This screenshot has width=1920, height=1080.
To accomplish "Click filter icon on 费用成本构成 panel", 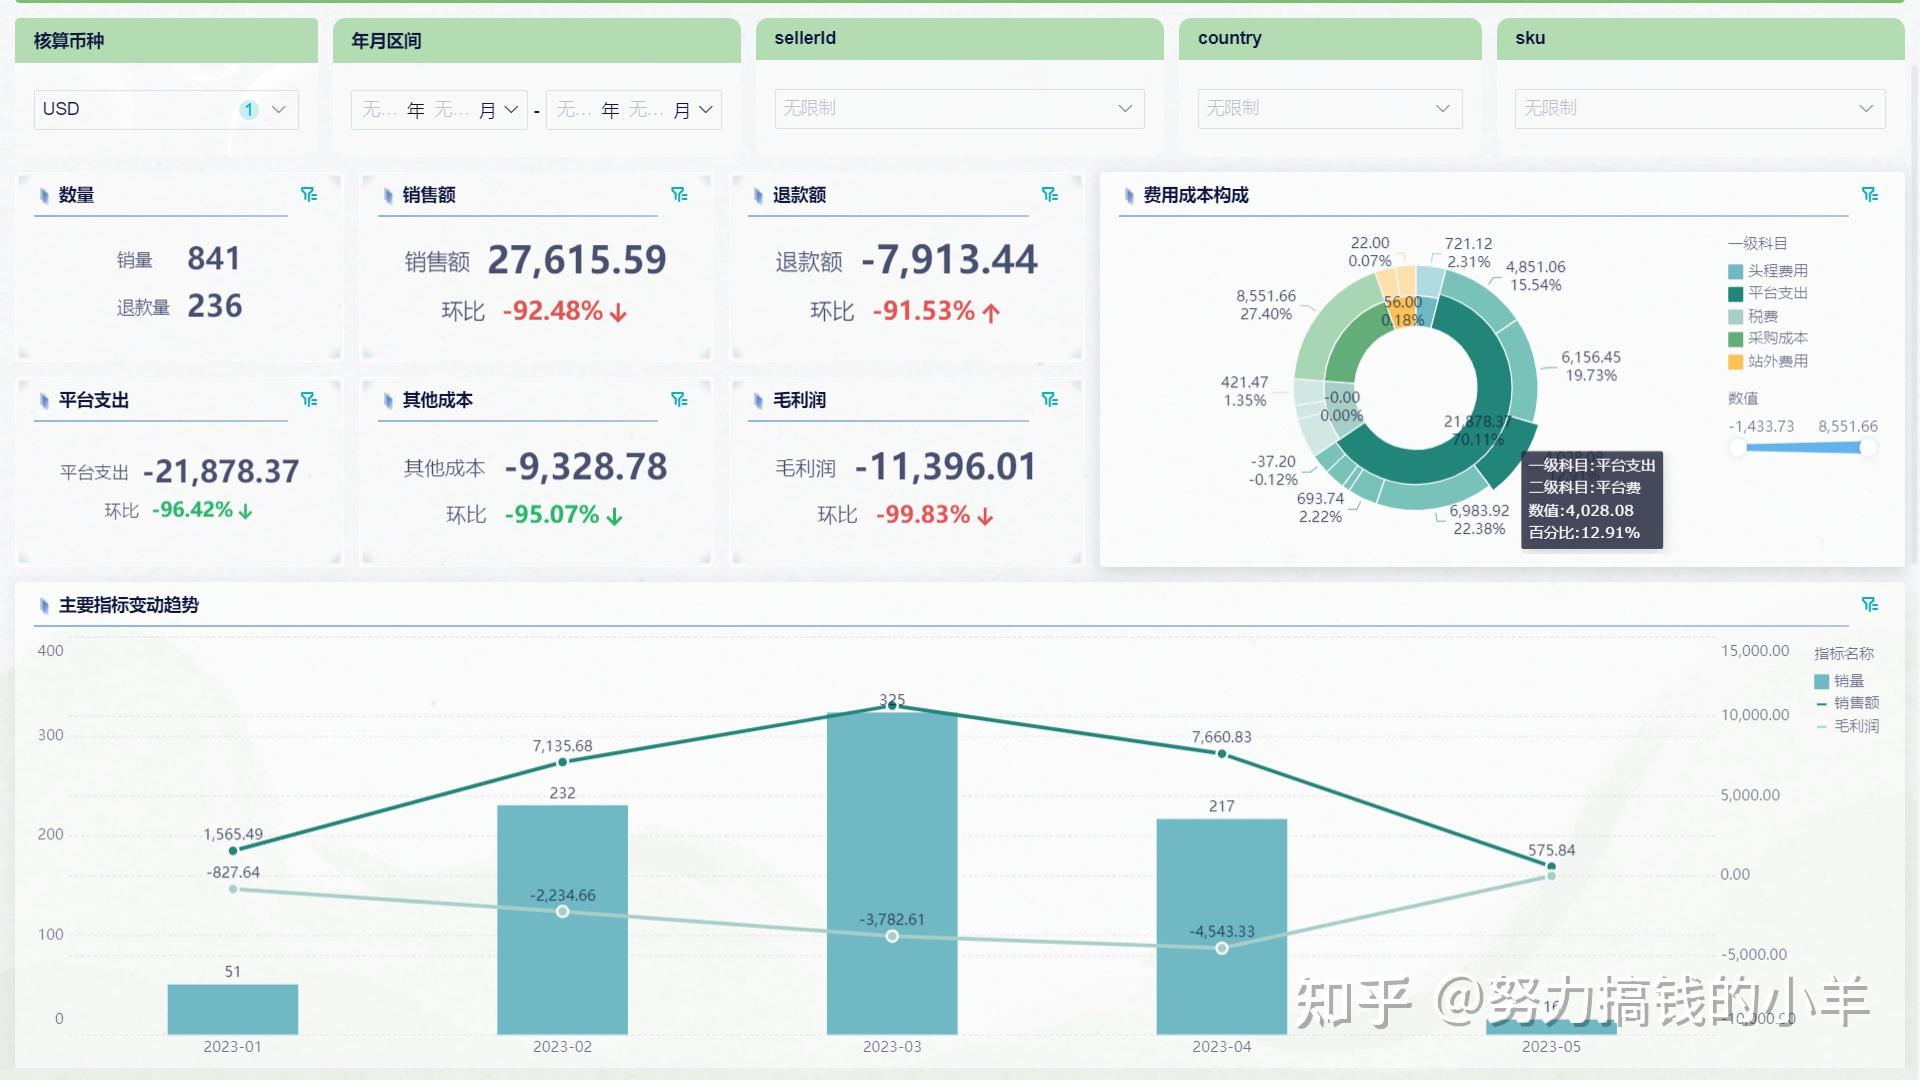I will click(1869, 195).
